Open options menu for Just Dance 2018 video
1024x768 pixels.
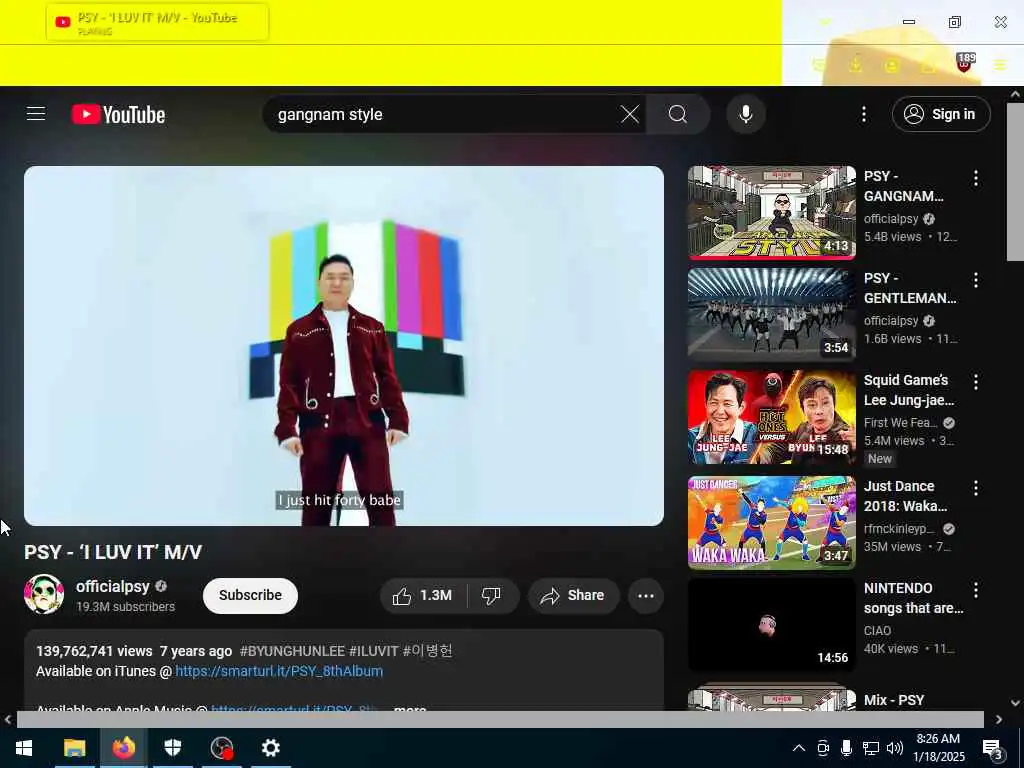(x=976, y=488)
